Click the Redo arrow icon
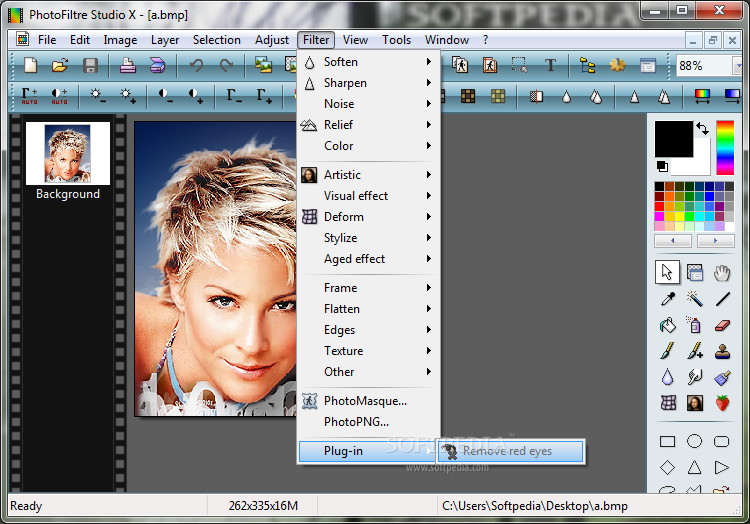The height and width of the screenshot is (524, 750). [x=226, y=65]
